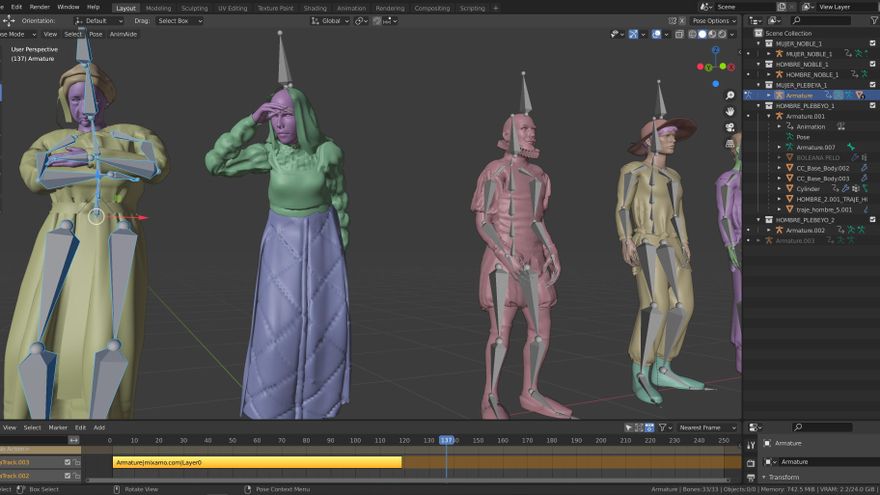The image size is (880, 495).
Task: Collapse the Armature.001 tree item
Action: tap(769, 116)
